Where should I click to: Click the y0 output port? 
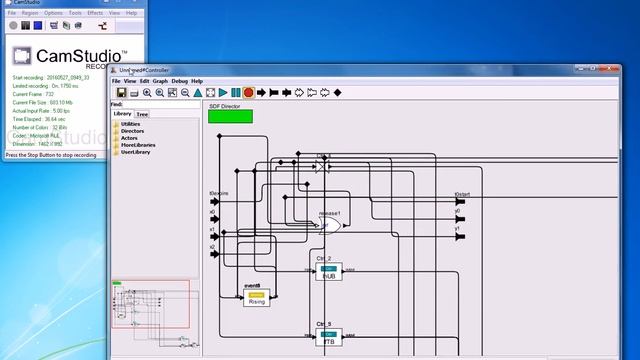460,219
